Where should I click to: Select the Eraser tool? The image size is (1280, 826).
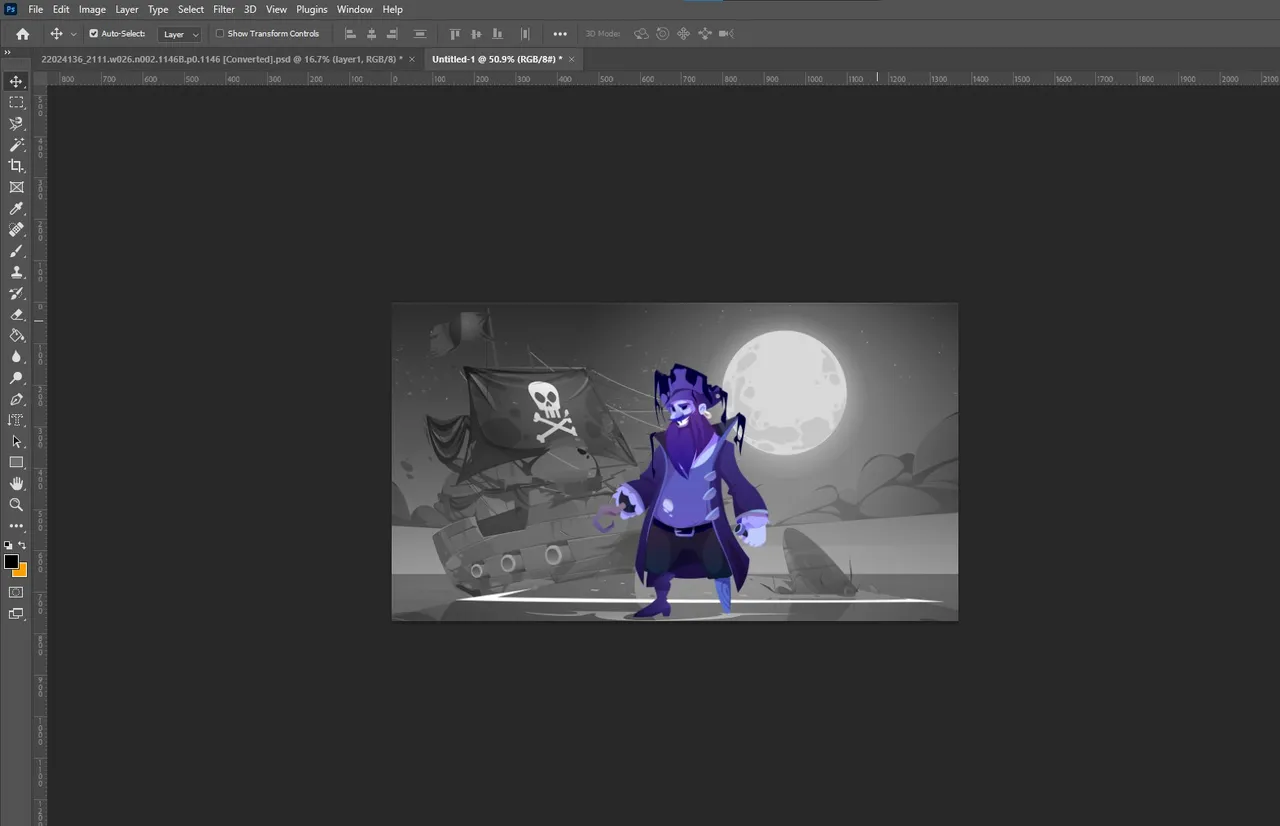pos(16,314)
